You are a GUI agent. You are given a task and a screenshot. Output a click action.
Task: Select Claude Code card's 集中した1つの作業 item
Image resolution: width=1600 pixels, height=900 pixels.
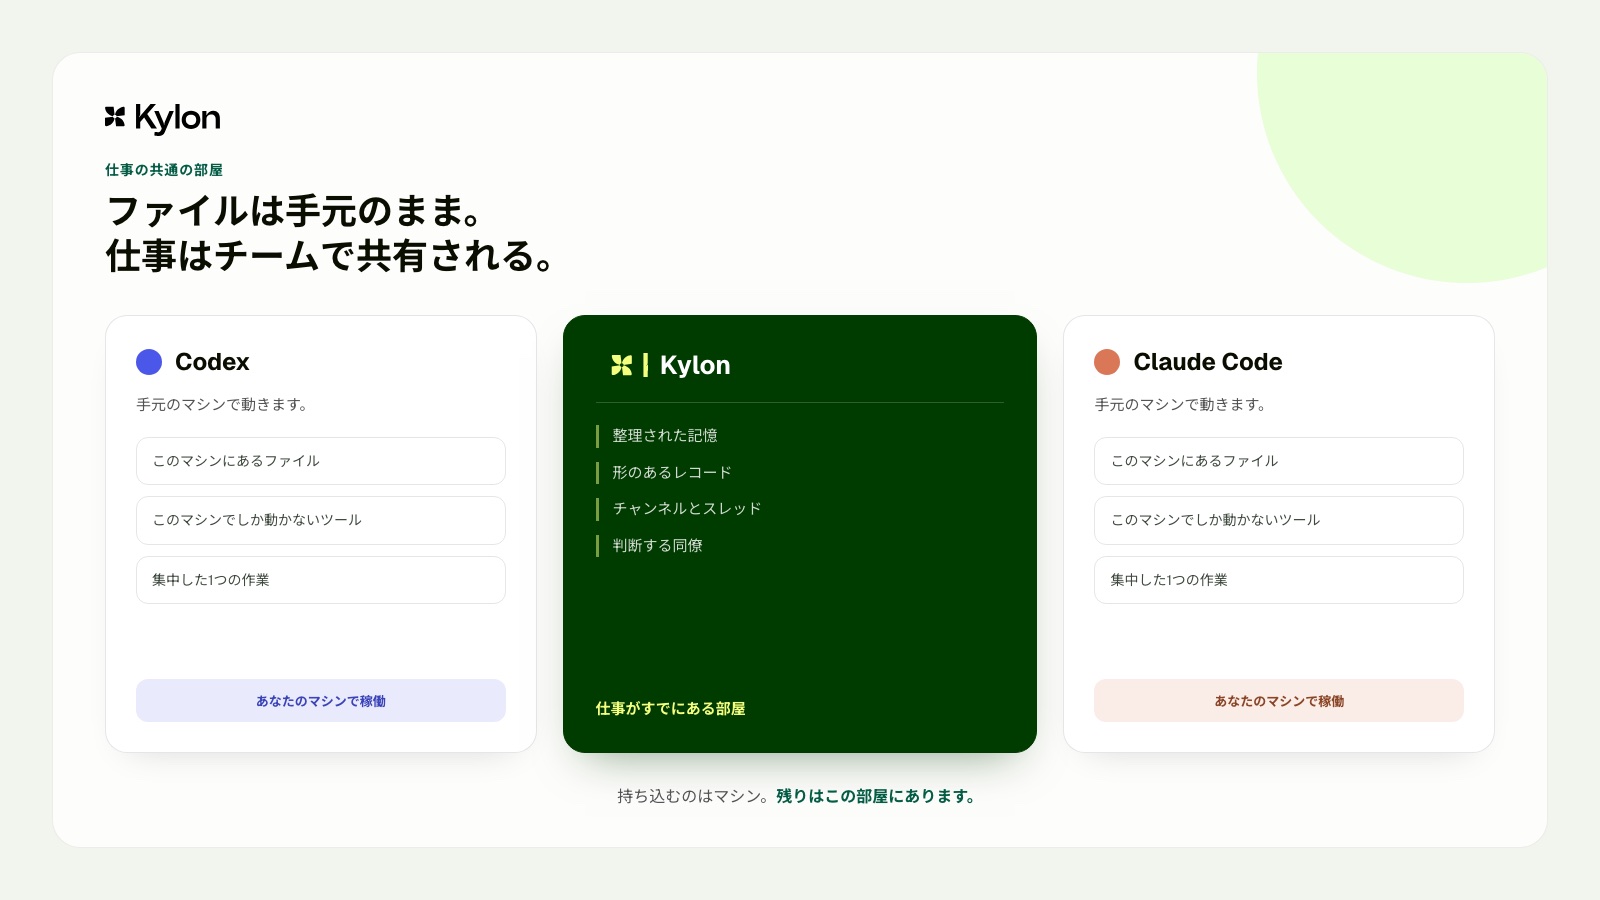point(1279,580)
